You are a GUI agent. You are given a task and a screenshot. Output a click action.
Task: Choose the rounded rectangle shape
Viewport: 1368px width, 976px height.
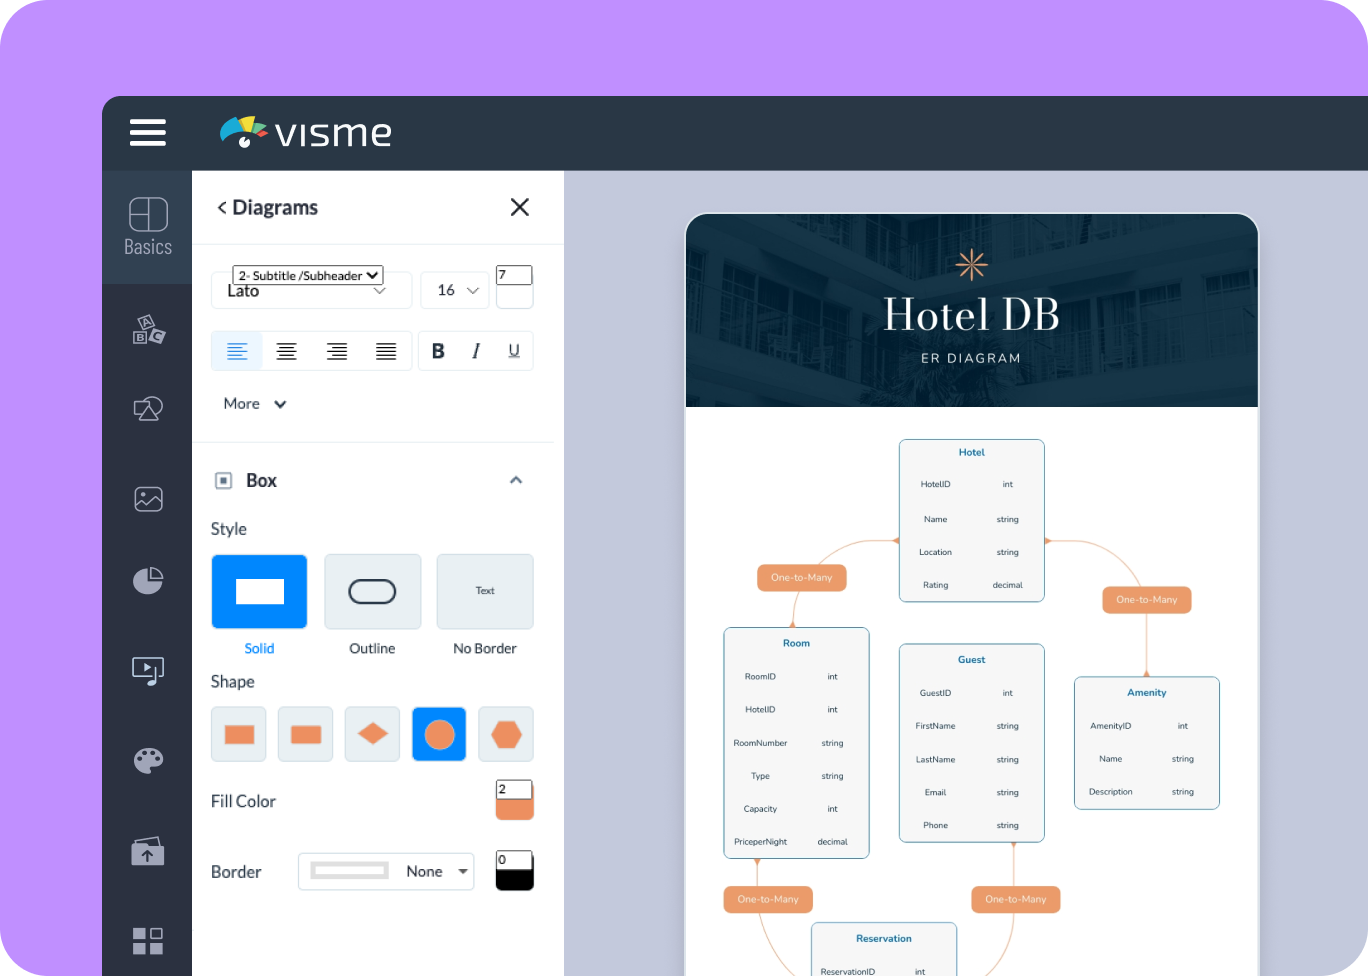pos(306,735)
